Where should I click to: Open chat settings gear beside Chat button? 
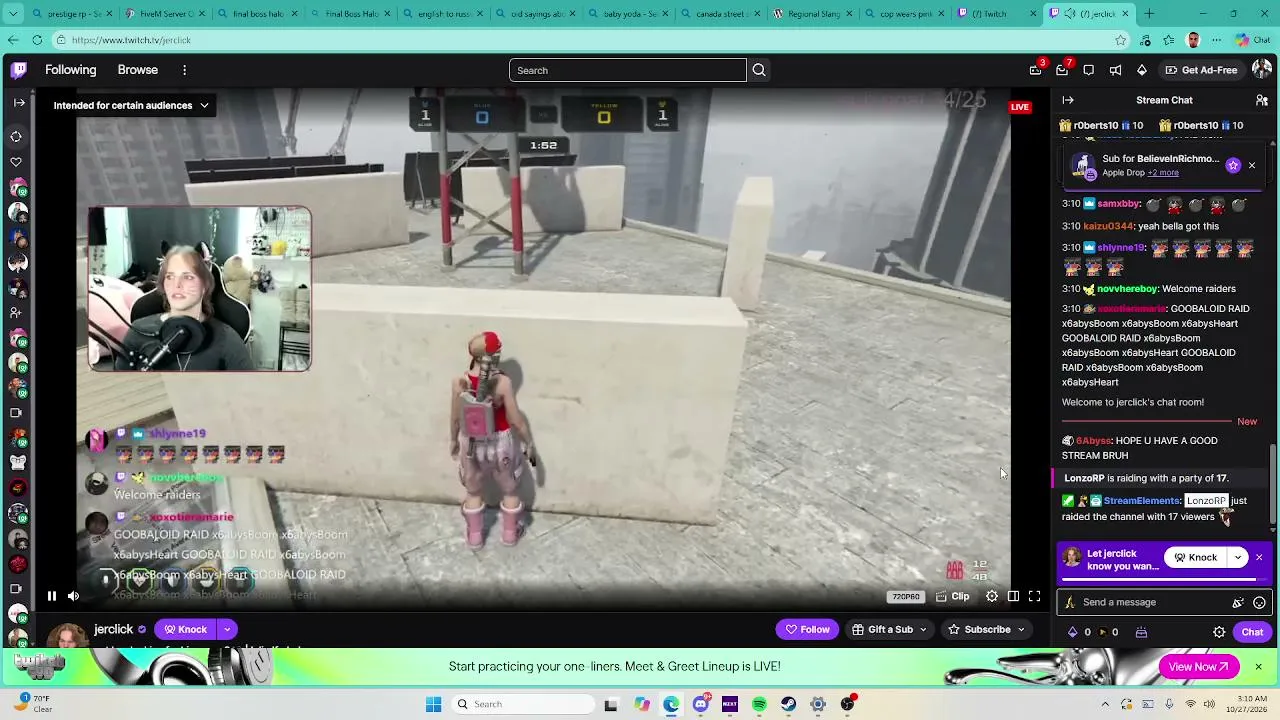[1219, 632]
